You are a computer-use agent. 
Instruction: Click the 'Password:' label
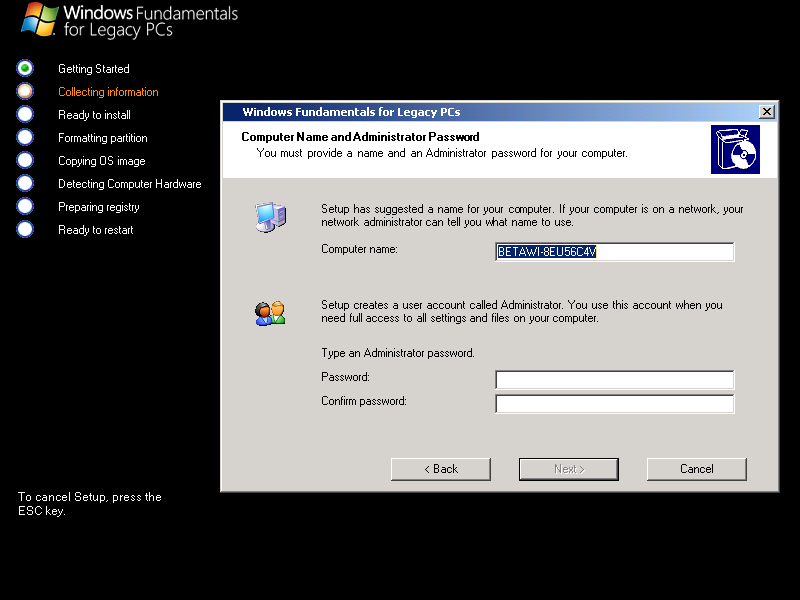[345, 377]
